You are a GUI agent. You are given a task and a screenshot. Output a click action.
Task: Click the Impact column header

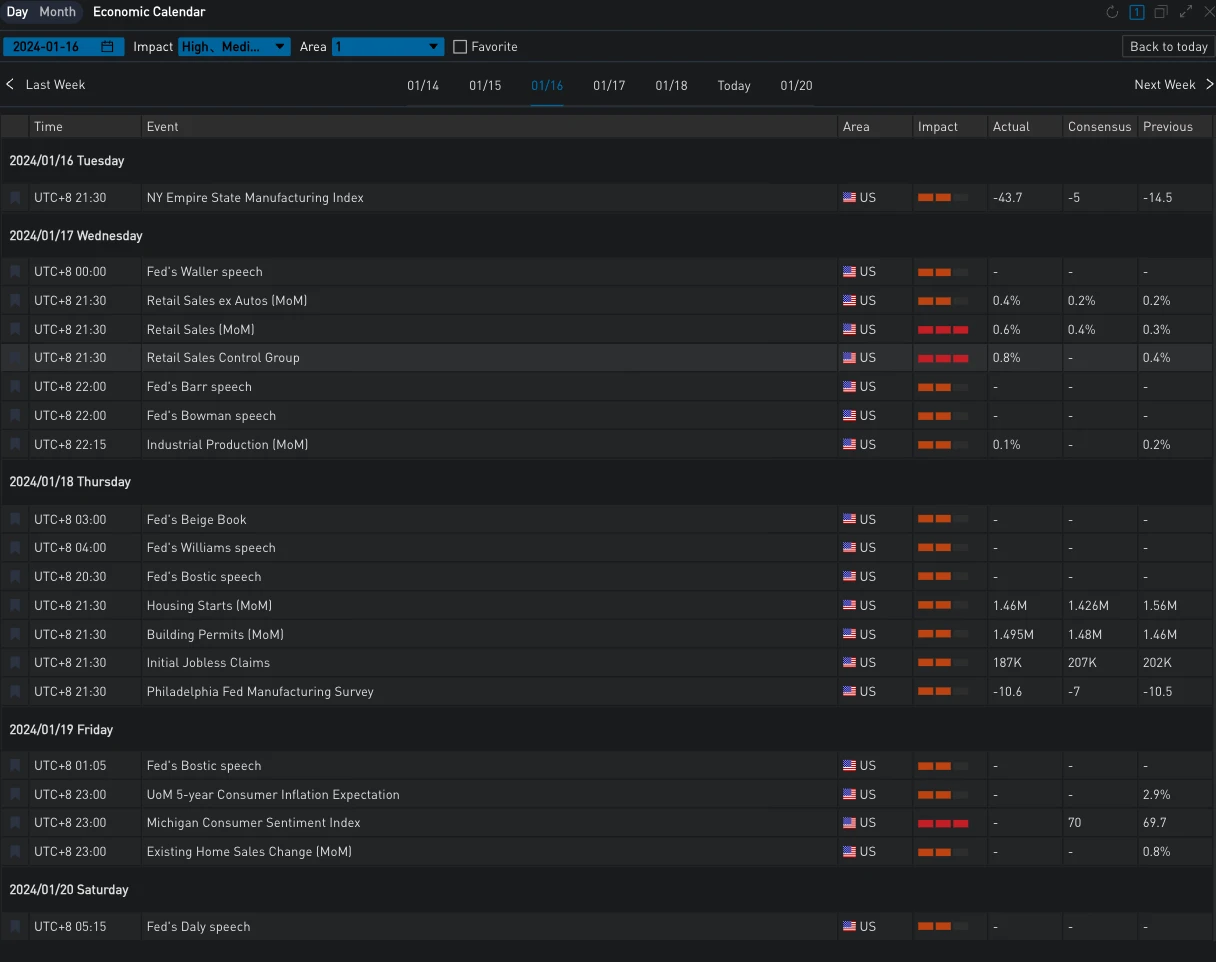pos(938,127)
